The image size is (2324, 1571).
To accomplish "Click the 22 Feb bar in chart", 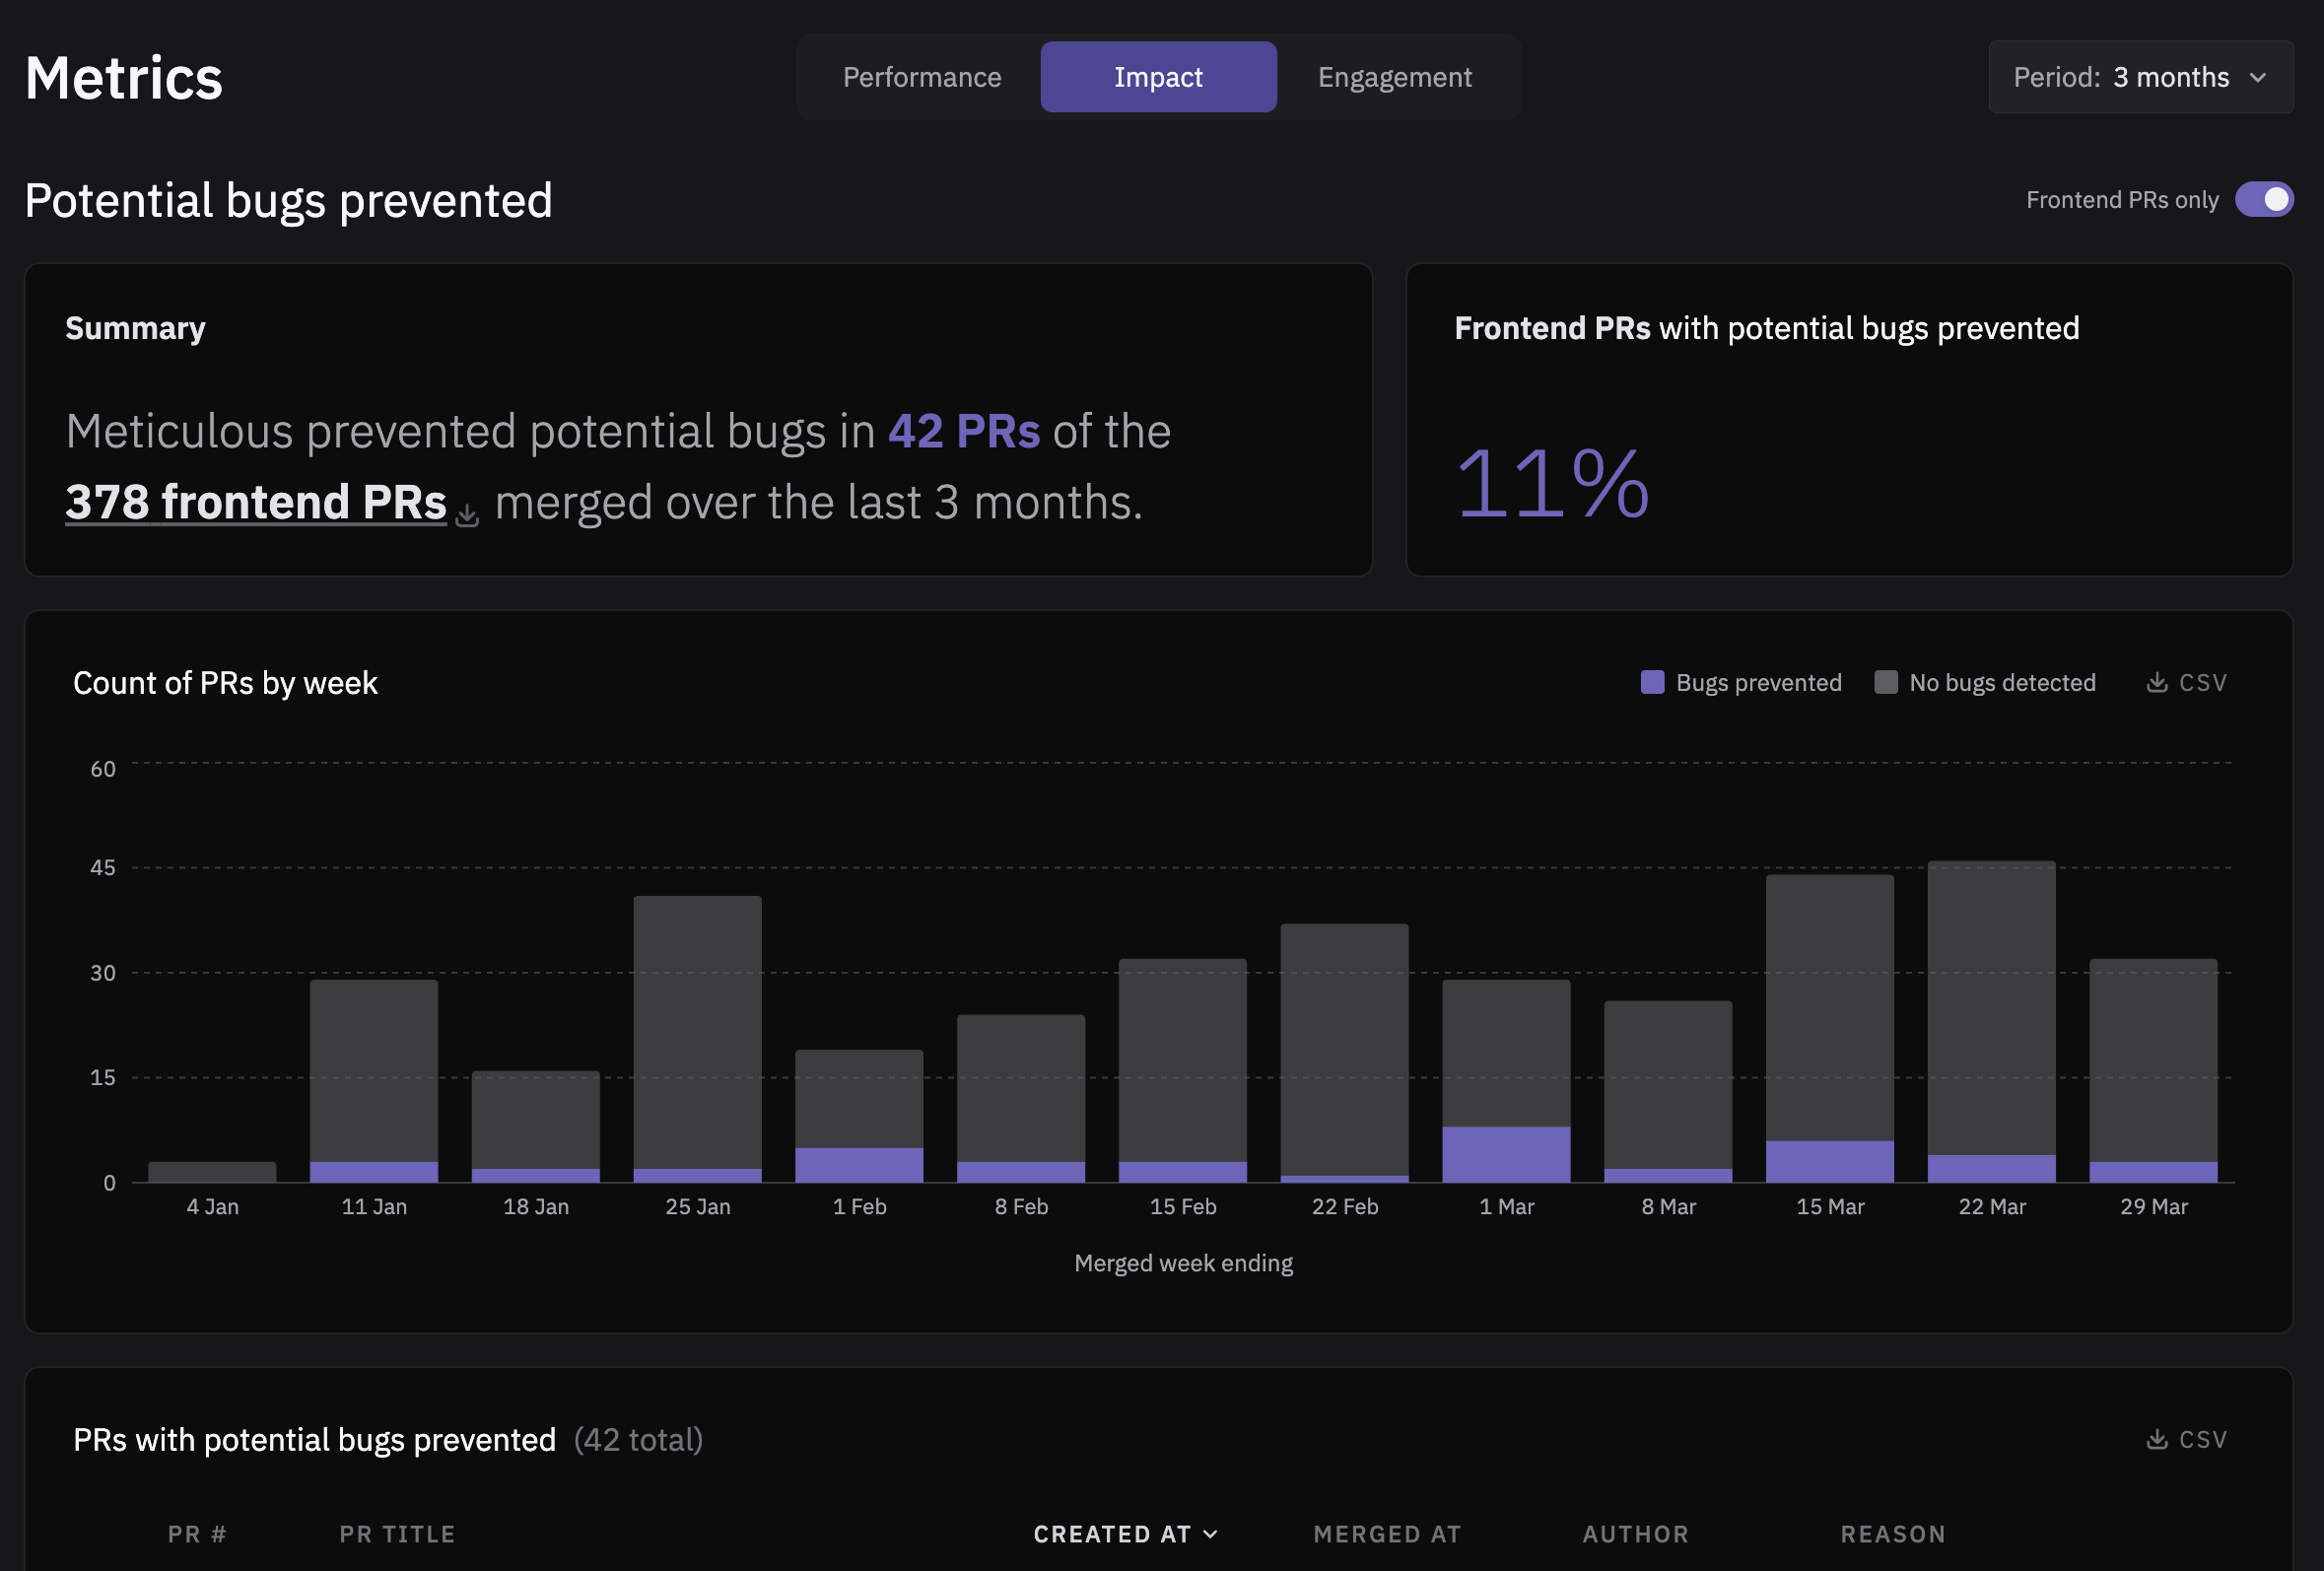I will (1344, 1053).
